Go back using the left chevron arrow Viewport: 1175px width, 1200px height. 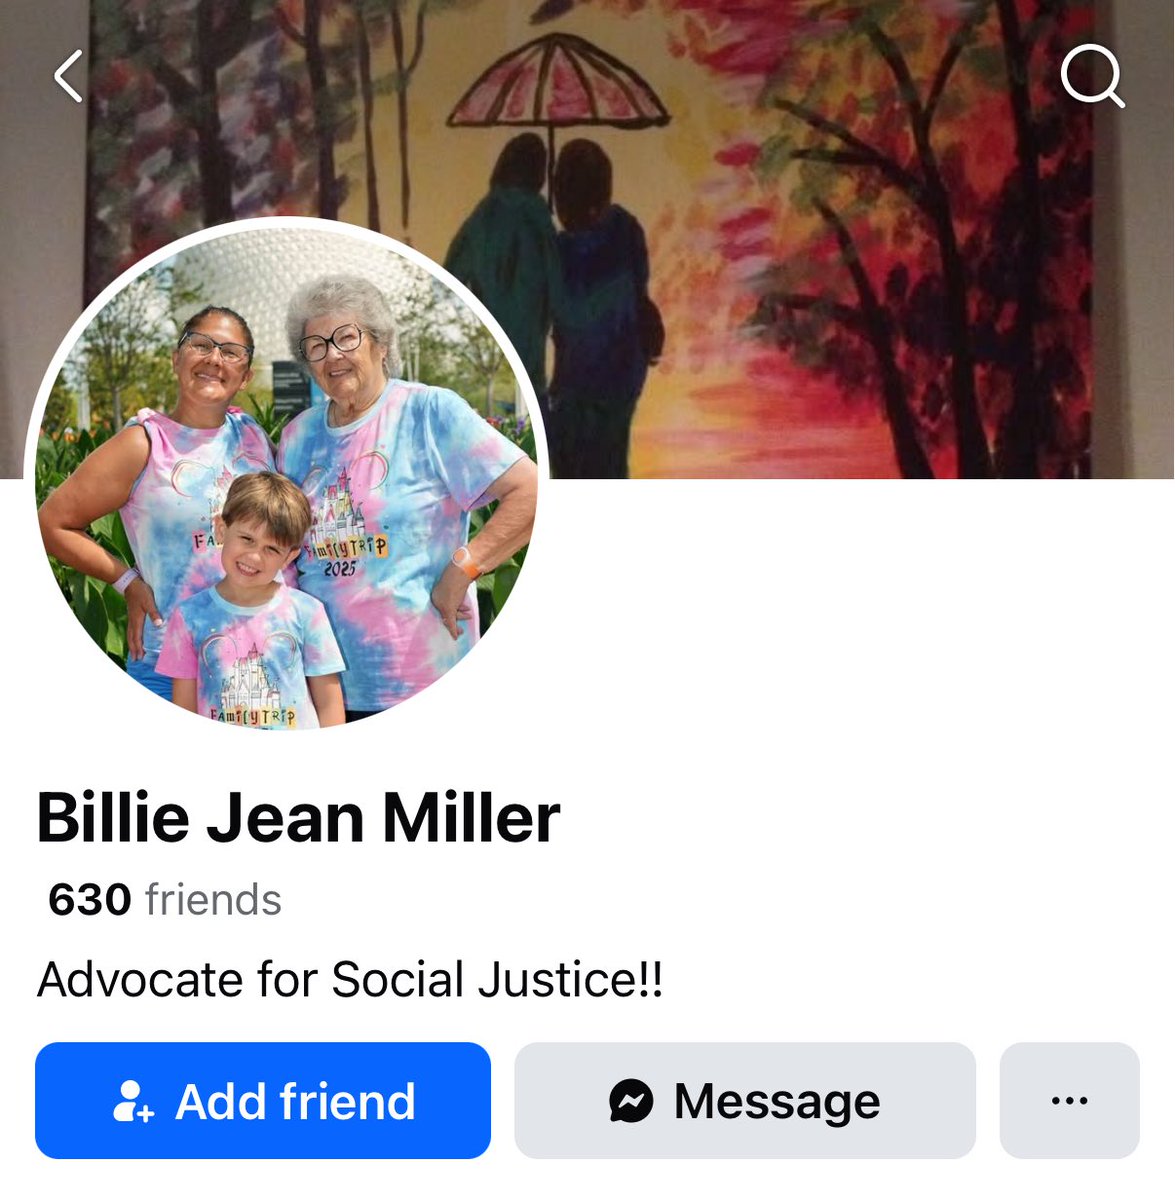coord(68,77)
